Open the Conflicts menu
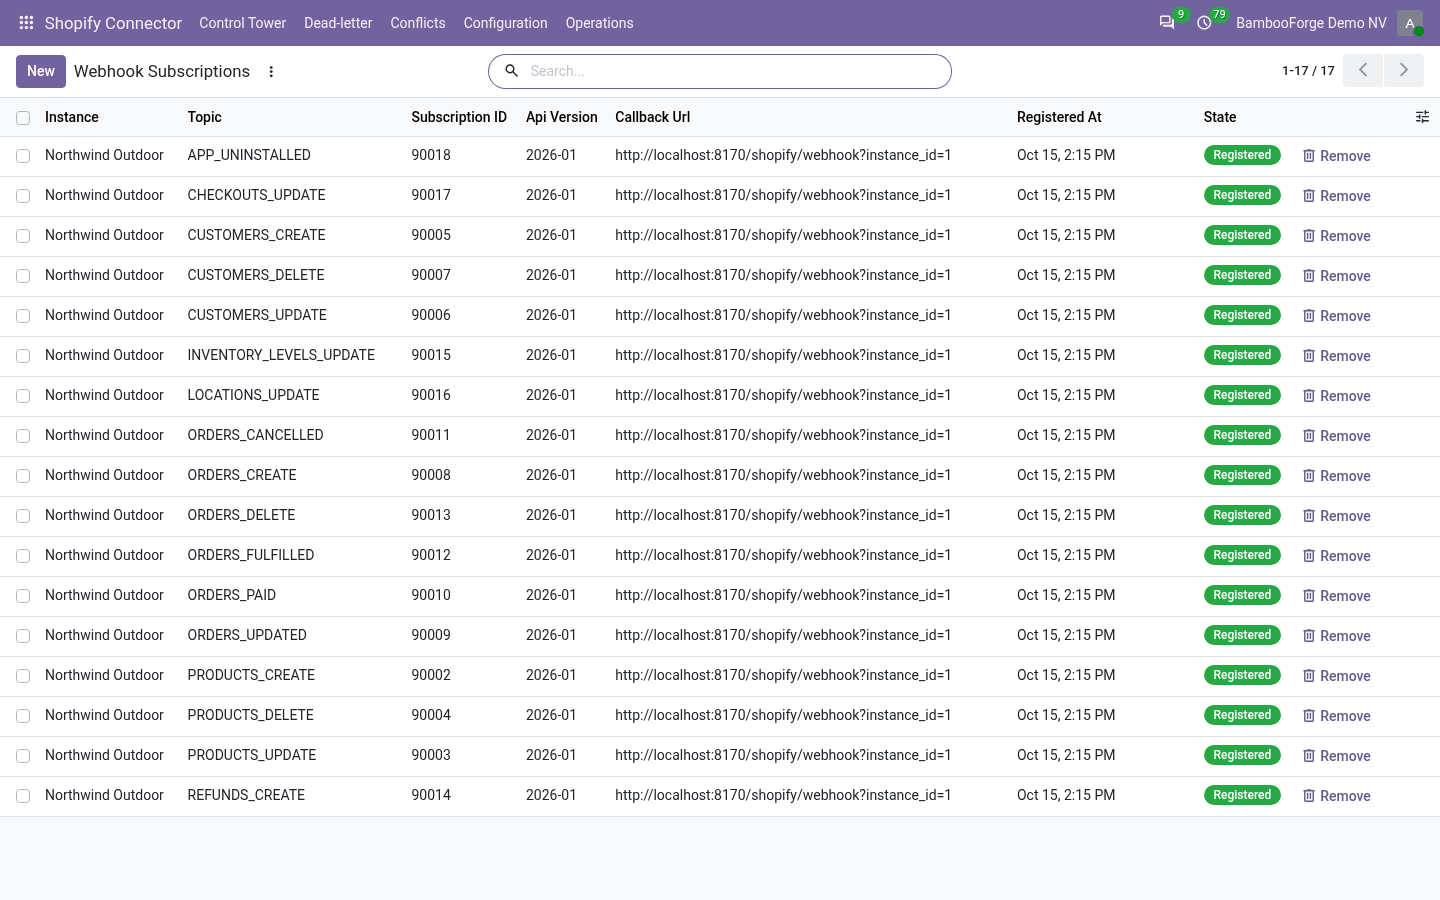This screenshot has width=1440, height=900. (418, 23)
